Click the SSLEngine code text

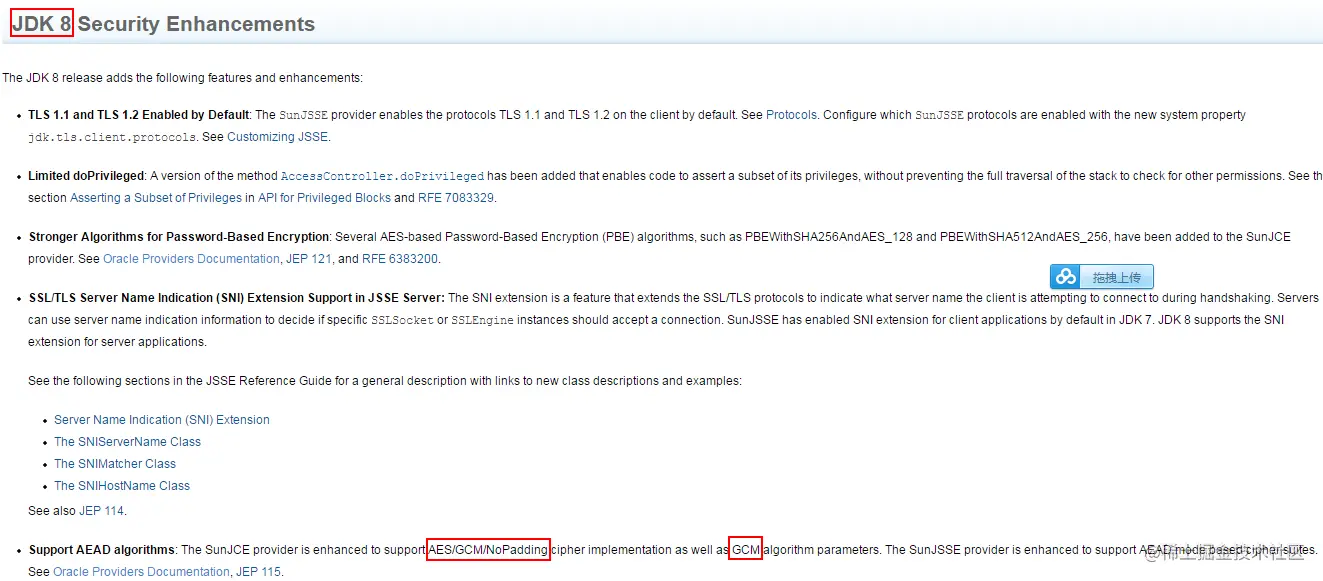(x=482, y=320)
